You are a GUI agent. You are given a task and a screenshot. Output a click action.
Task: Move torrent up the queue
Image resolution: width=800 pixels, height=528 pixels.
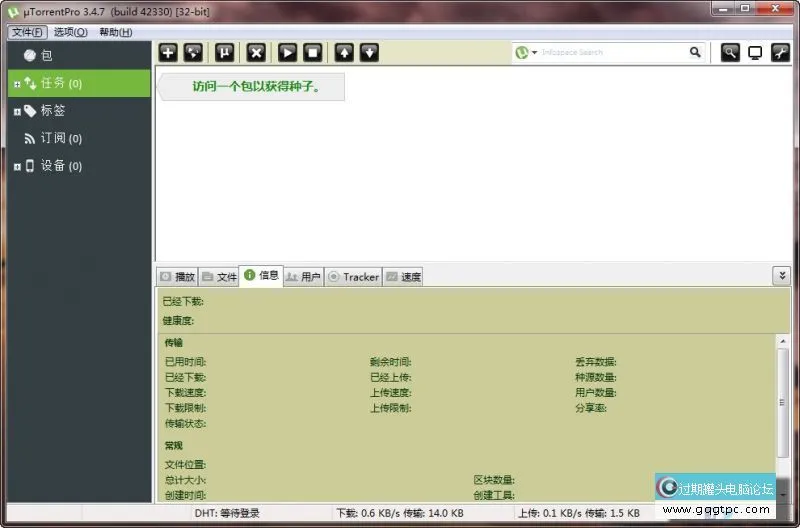click(344, 52)
